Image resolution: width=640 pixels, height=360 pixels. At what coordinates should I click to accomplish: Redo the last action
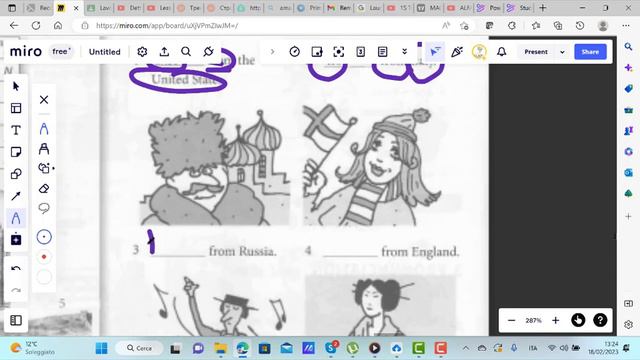tap(16, 290)
